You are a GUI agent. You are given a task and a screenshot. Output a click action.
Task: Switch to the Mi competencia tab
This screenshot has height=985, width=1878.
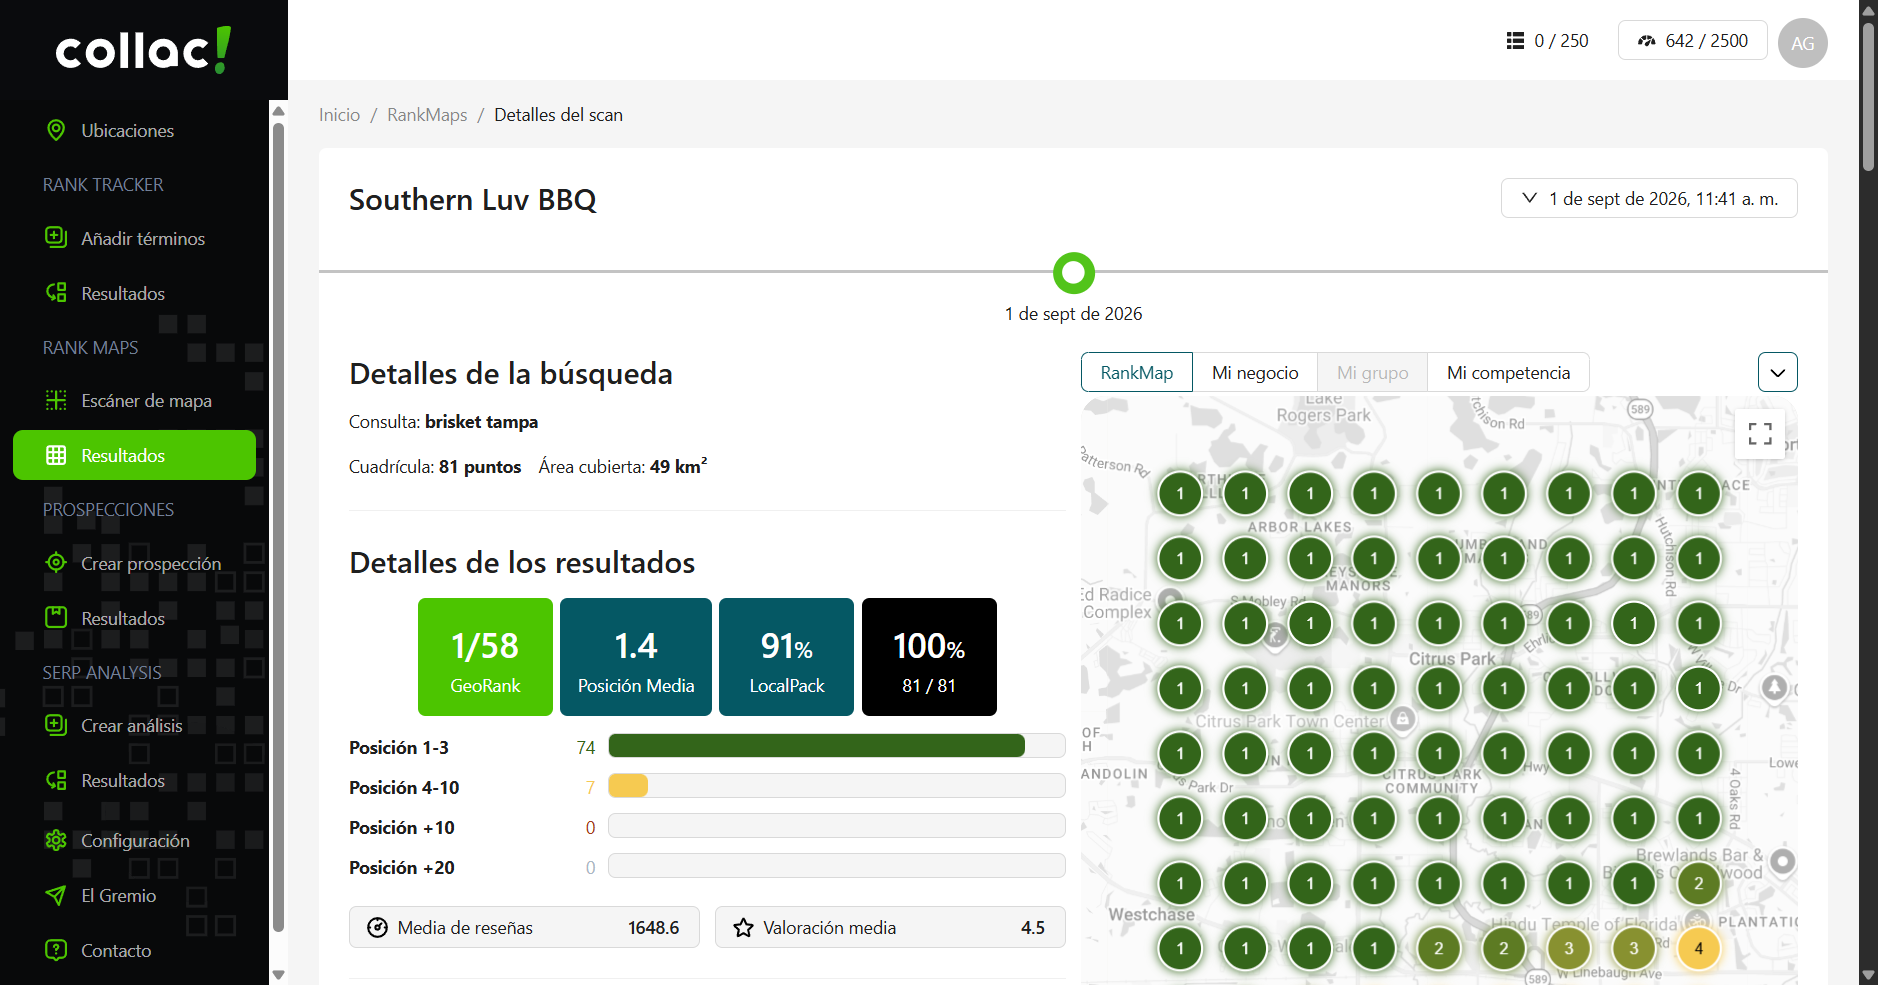[1508, 373]
